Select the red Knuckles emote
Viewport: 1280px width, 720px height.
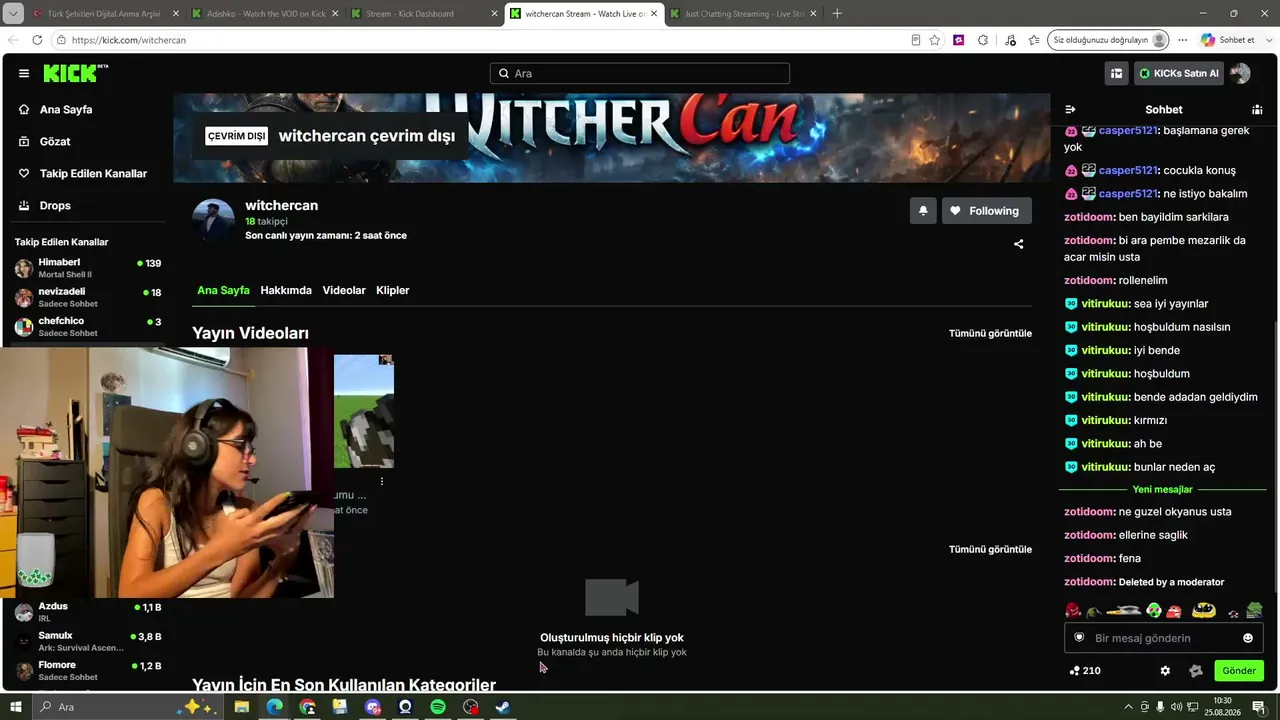1073,610
